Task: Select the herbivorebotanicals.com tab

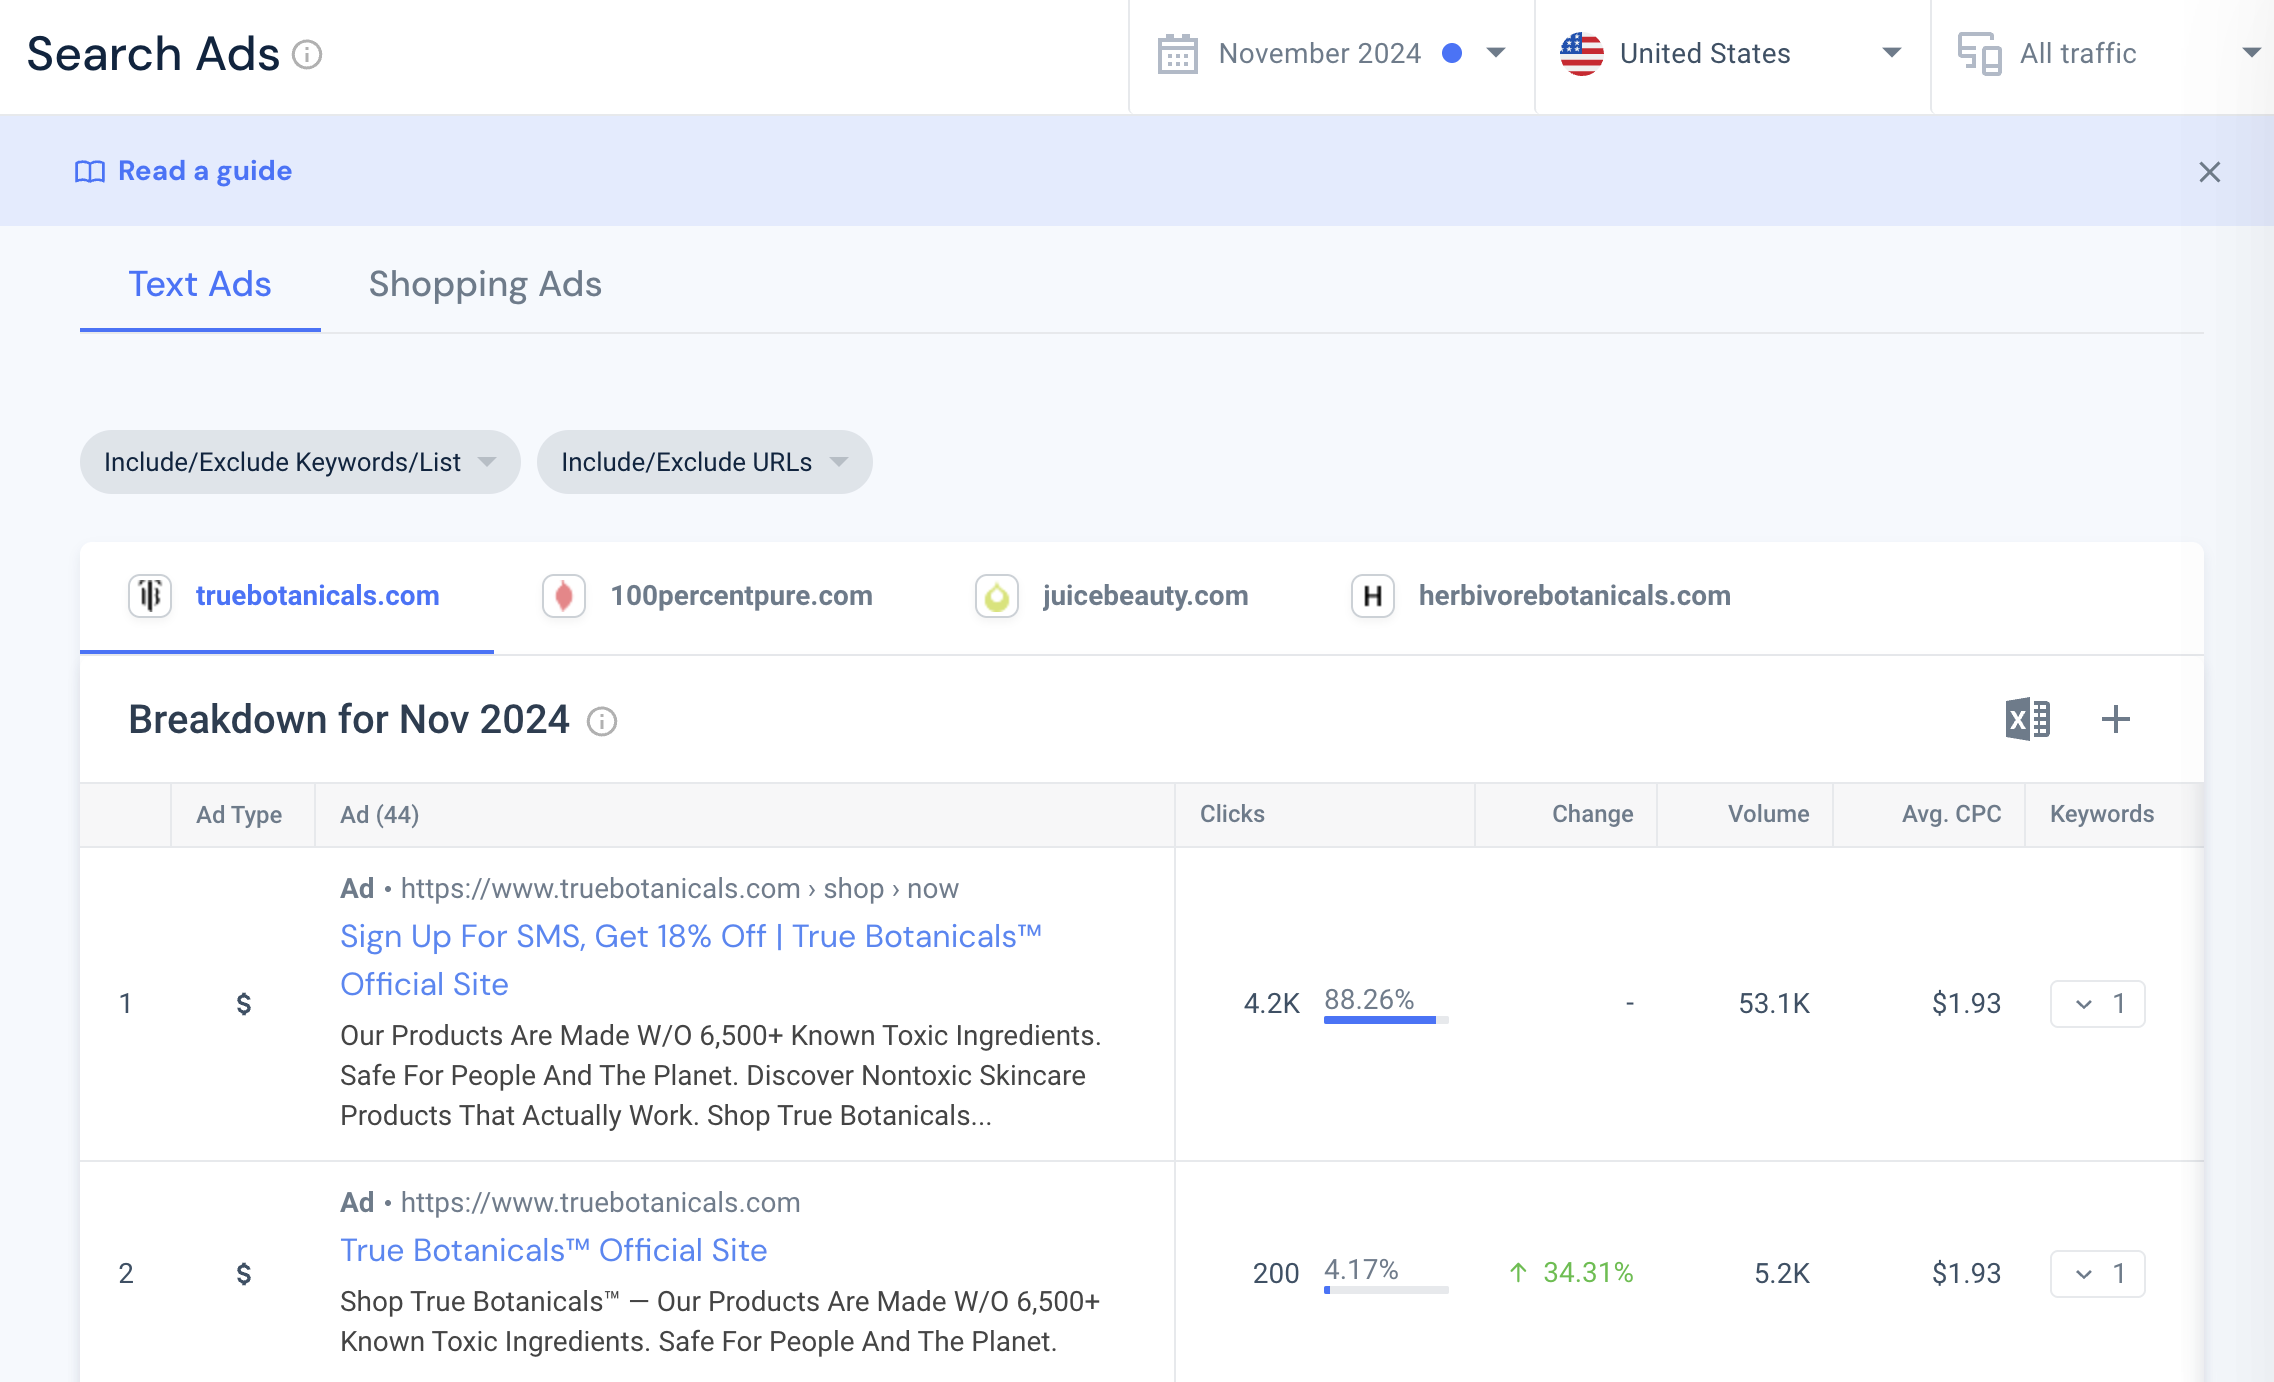Action: tap(1573, 596)
